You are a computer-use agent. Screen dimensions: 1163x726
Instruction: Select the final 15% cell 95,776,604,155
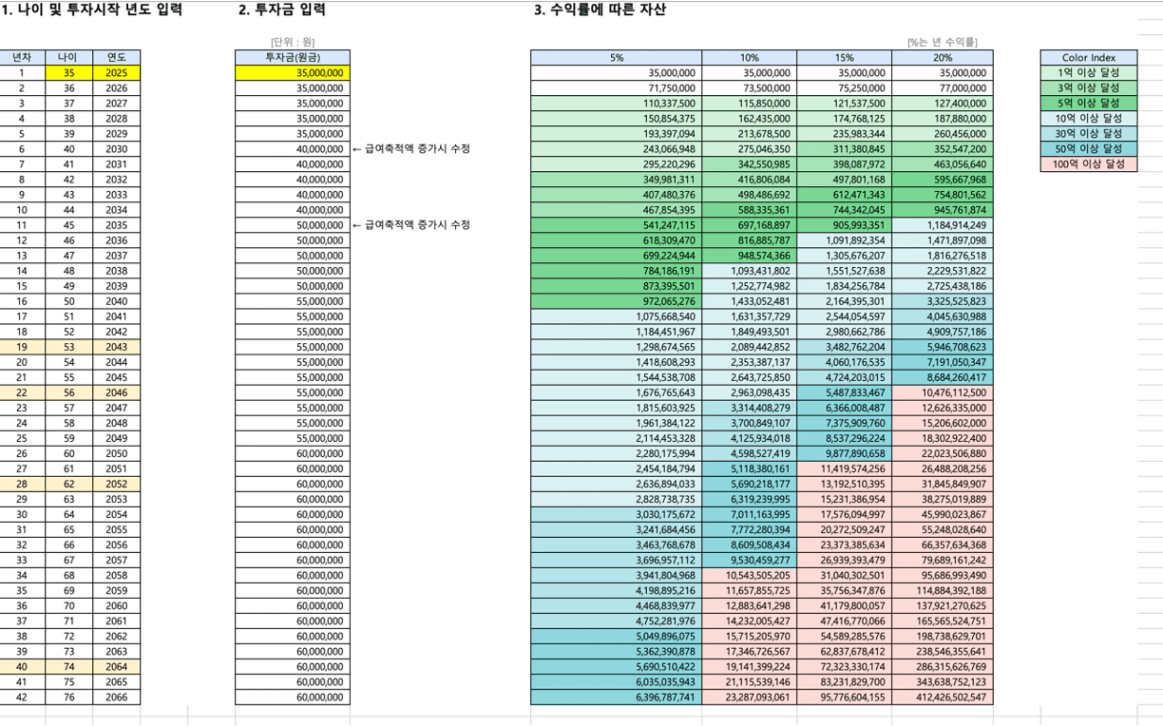[844, 696]
